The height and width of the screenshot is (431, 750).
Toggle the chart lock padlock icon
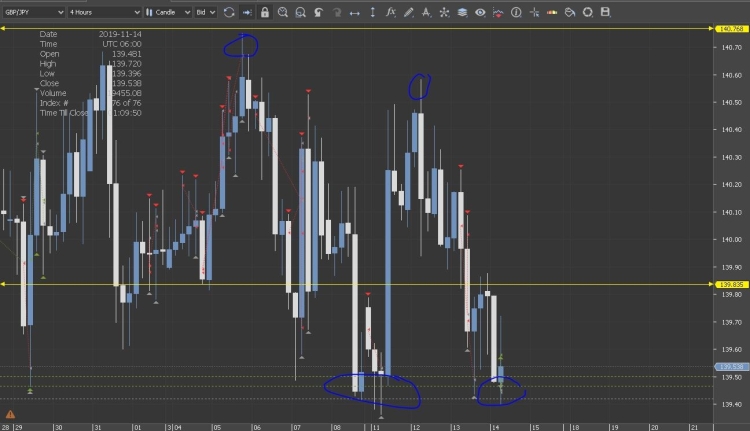pos(265,12)
